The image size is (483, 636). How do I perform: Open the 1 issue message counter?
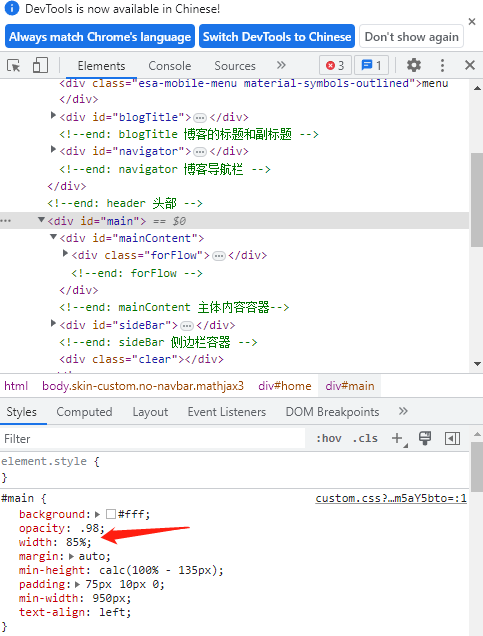pos(371,65)
